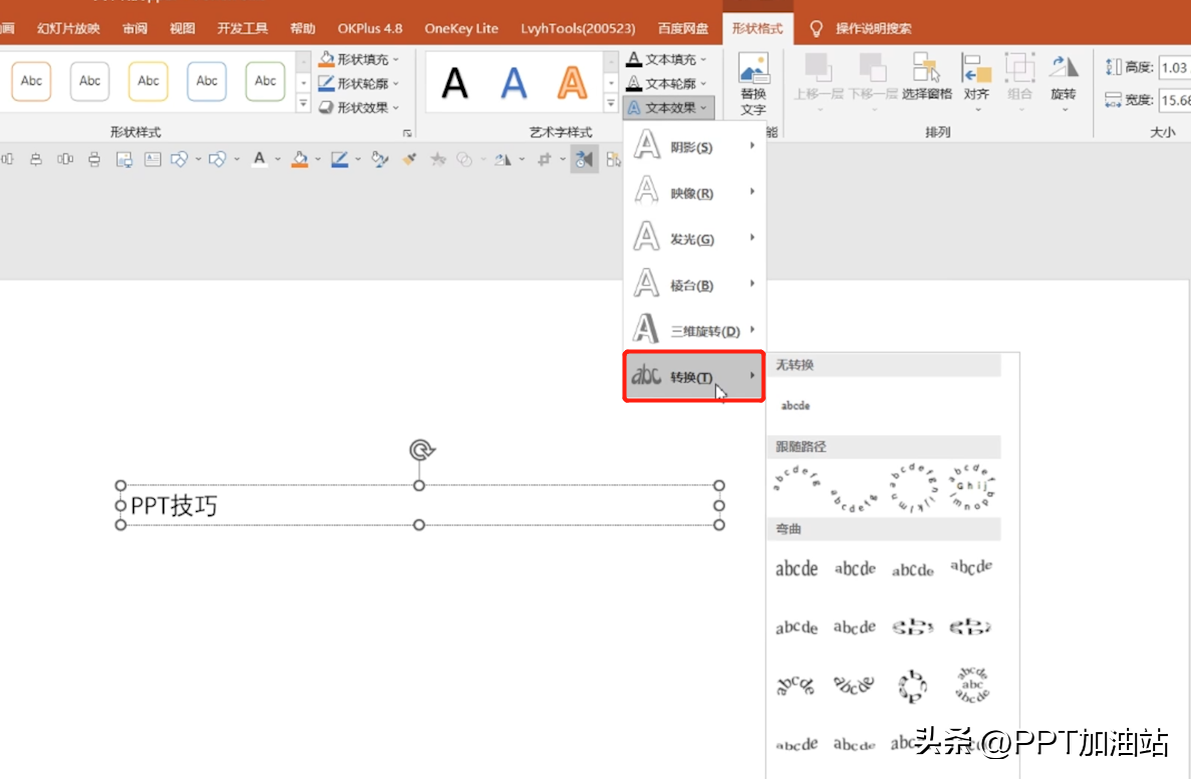Screen dimensions: 1191x779
Task: Open the 帮助 help tab
Action: pos(302,28)
